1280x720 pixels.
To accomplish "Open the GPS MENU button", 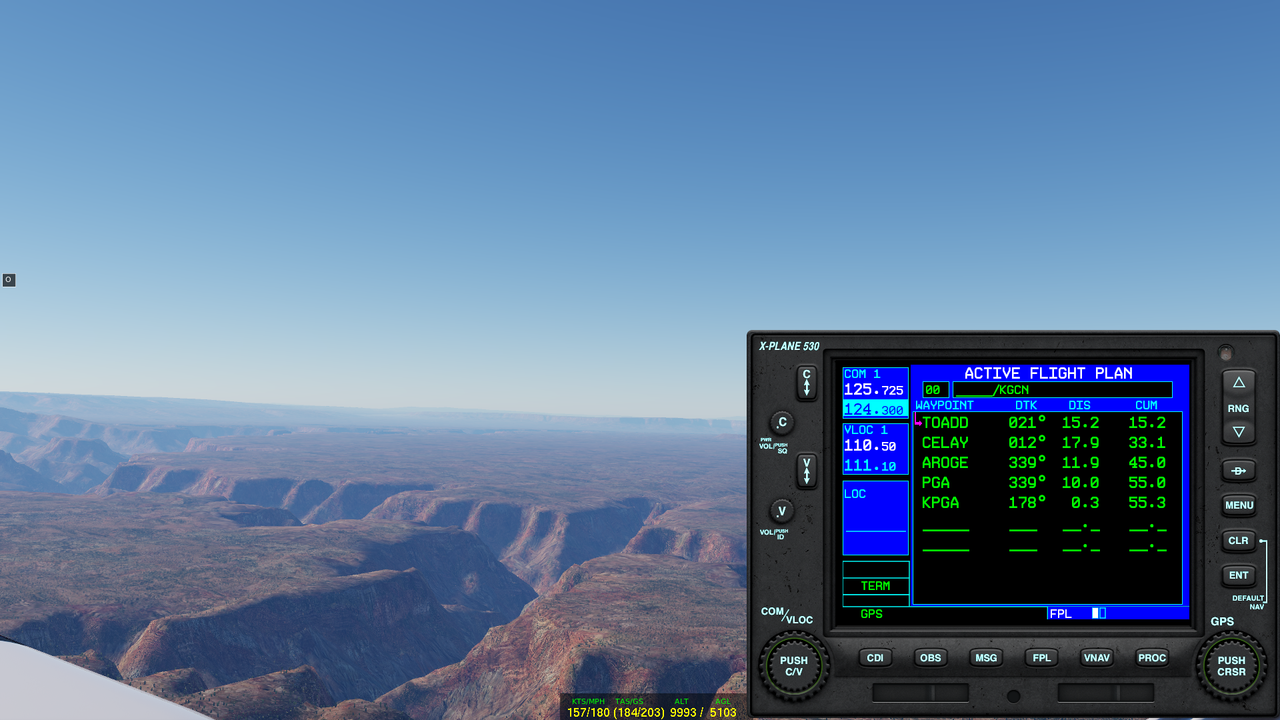I will pos(1238,505).
